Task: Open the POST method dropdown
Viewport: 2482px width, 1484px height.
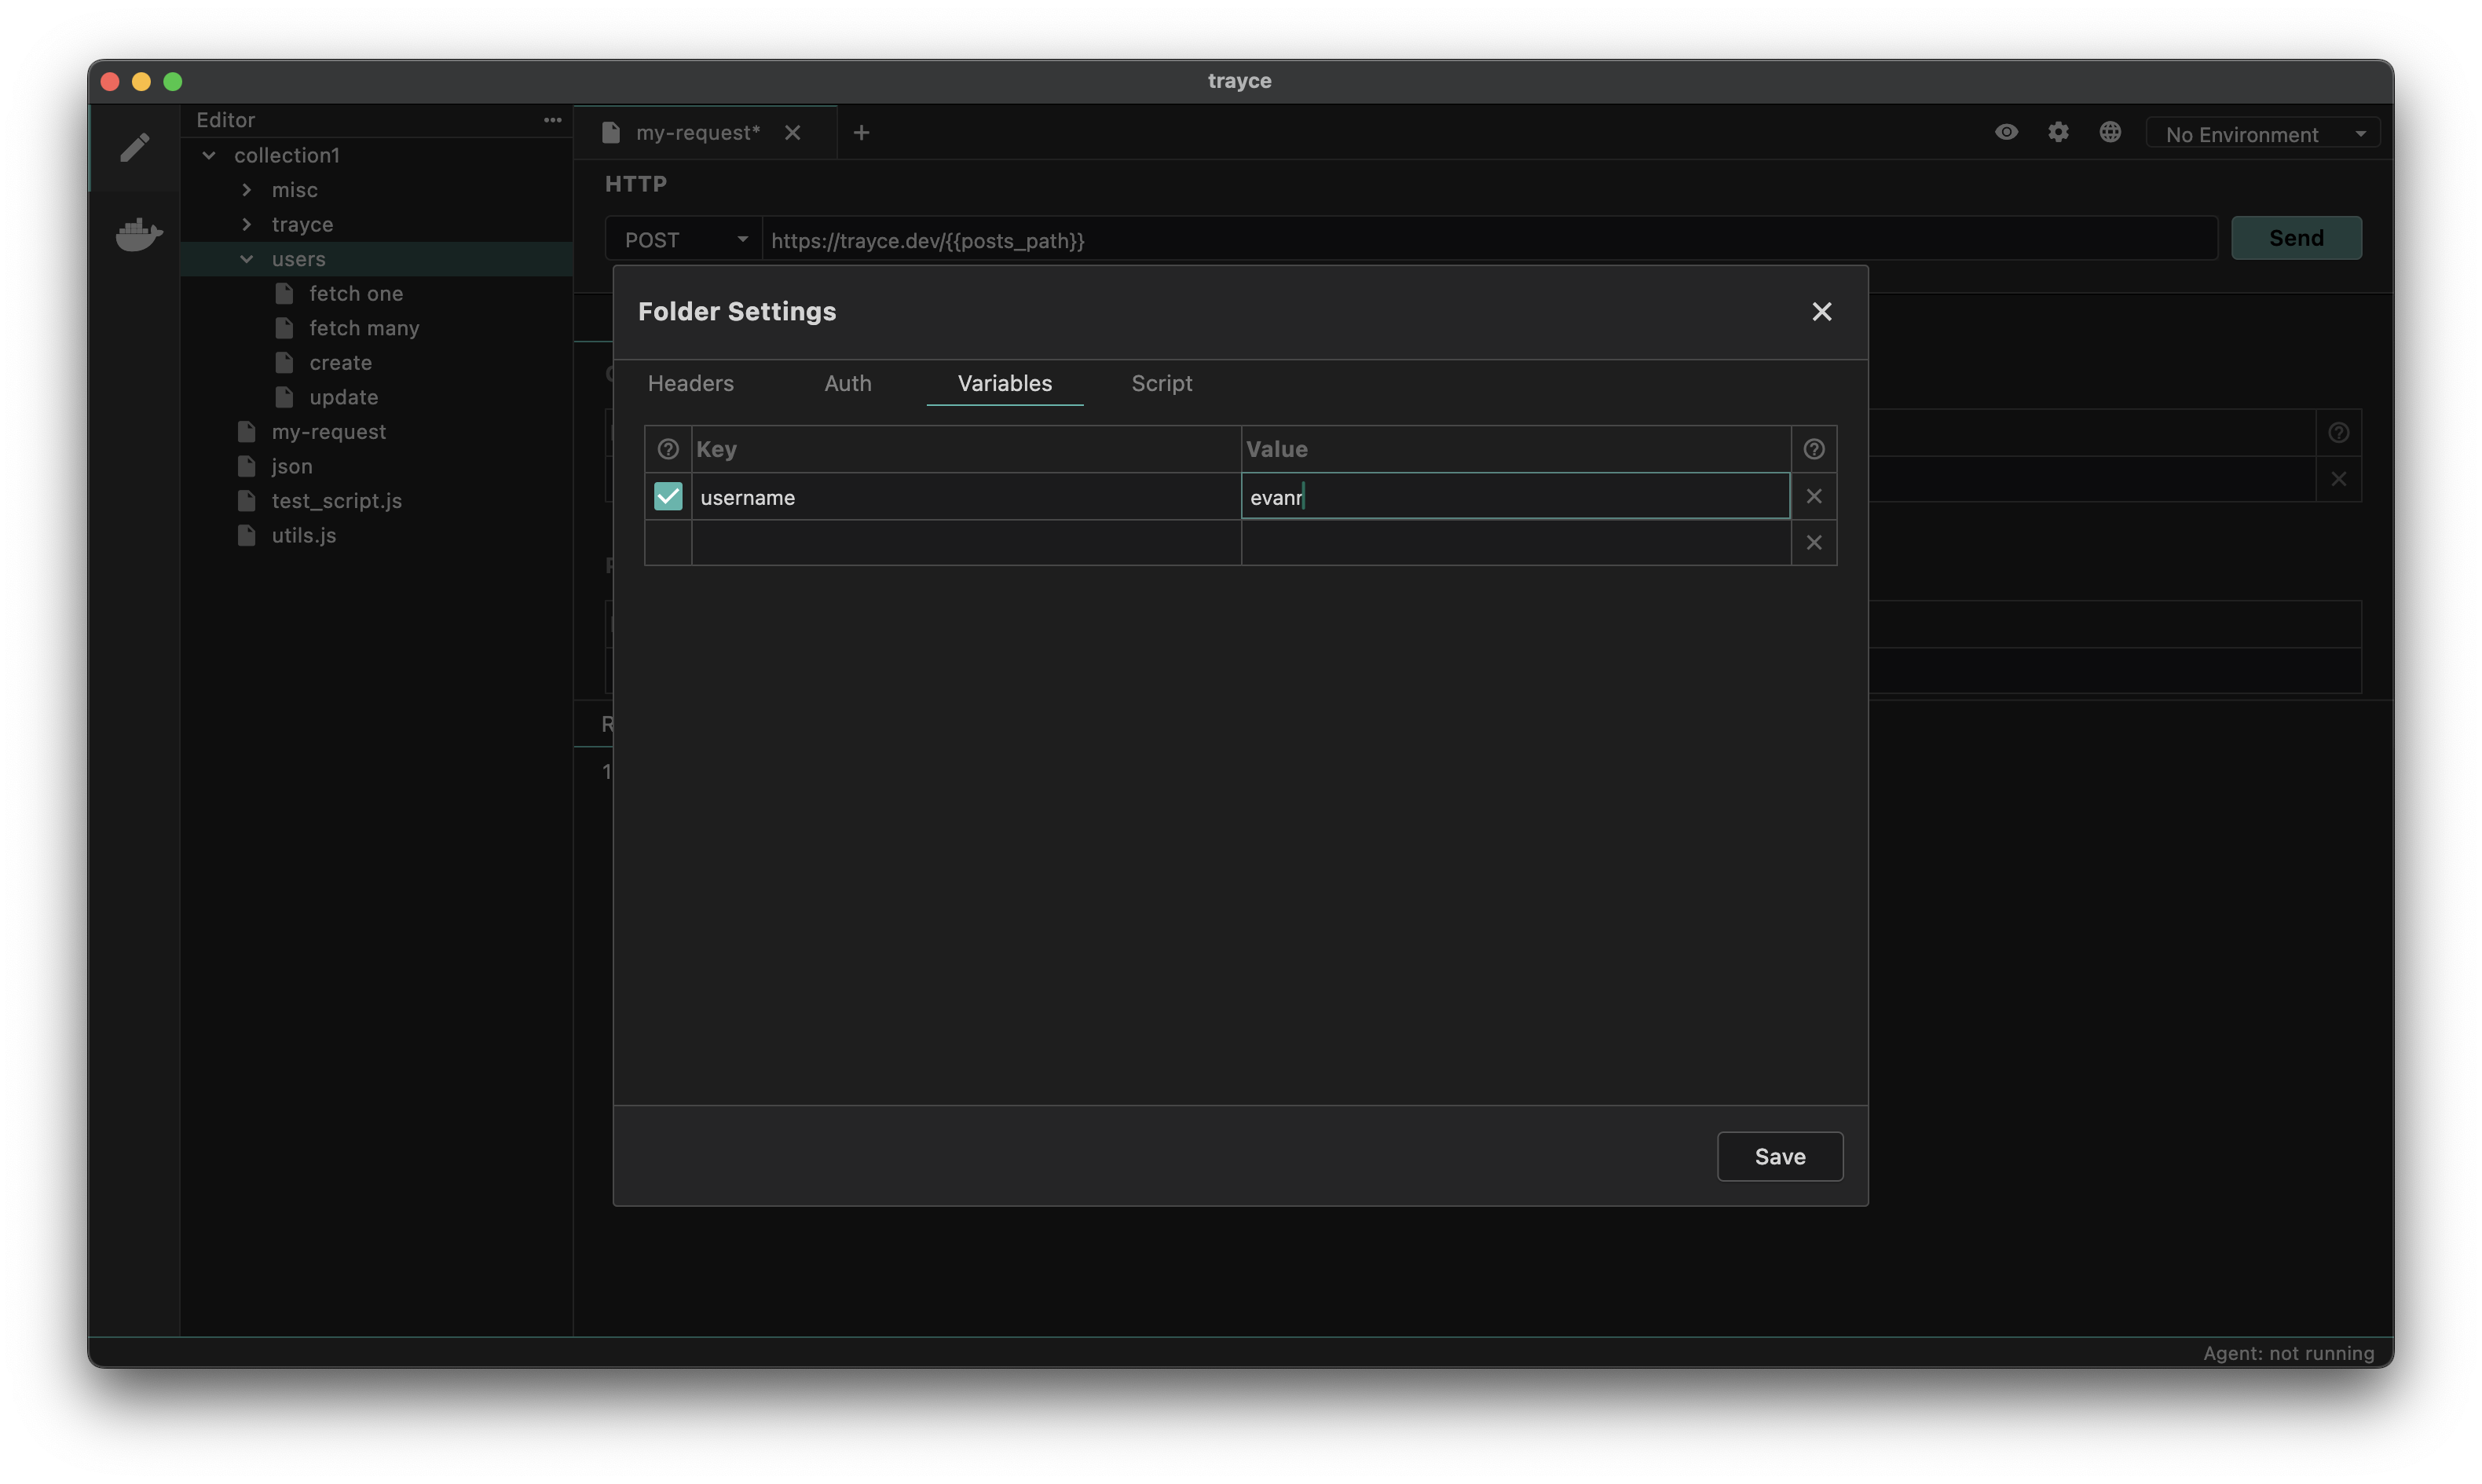Action: 683,240
